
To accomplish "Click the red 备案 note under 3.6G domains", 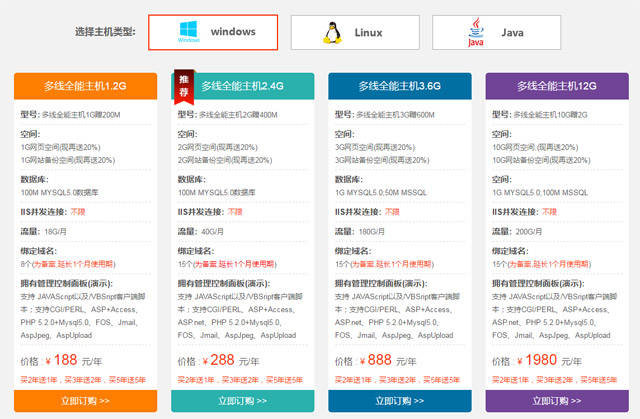I will tap(392, 264).
